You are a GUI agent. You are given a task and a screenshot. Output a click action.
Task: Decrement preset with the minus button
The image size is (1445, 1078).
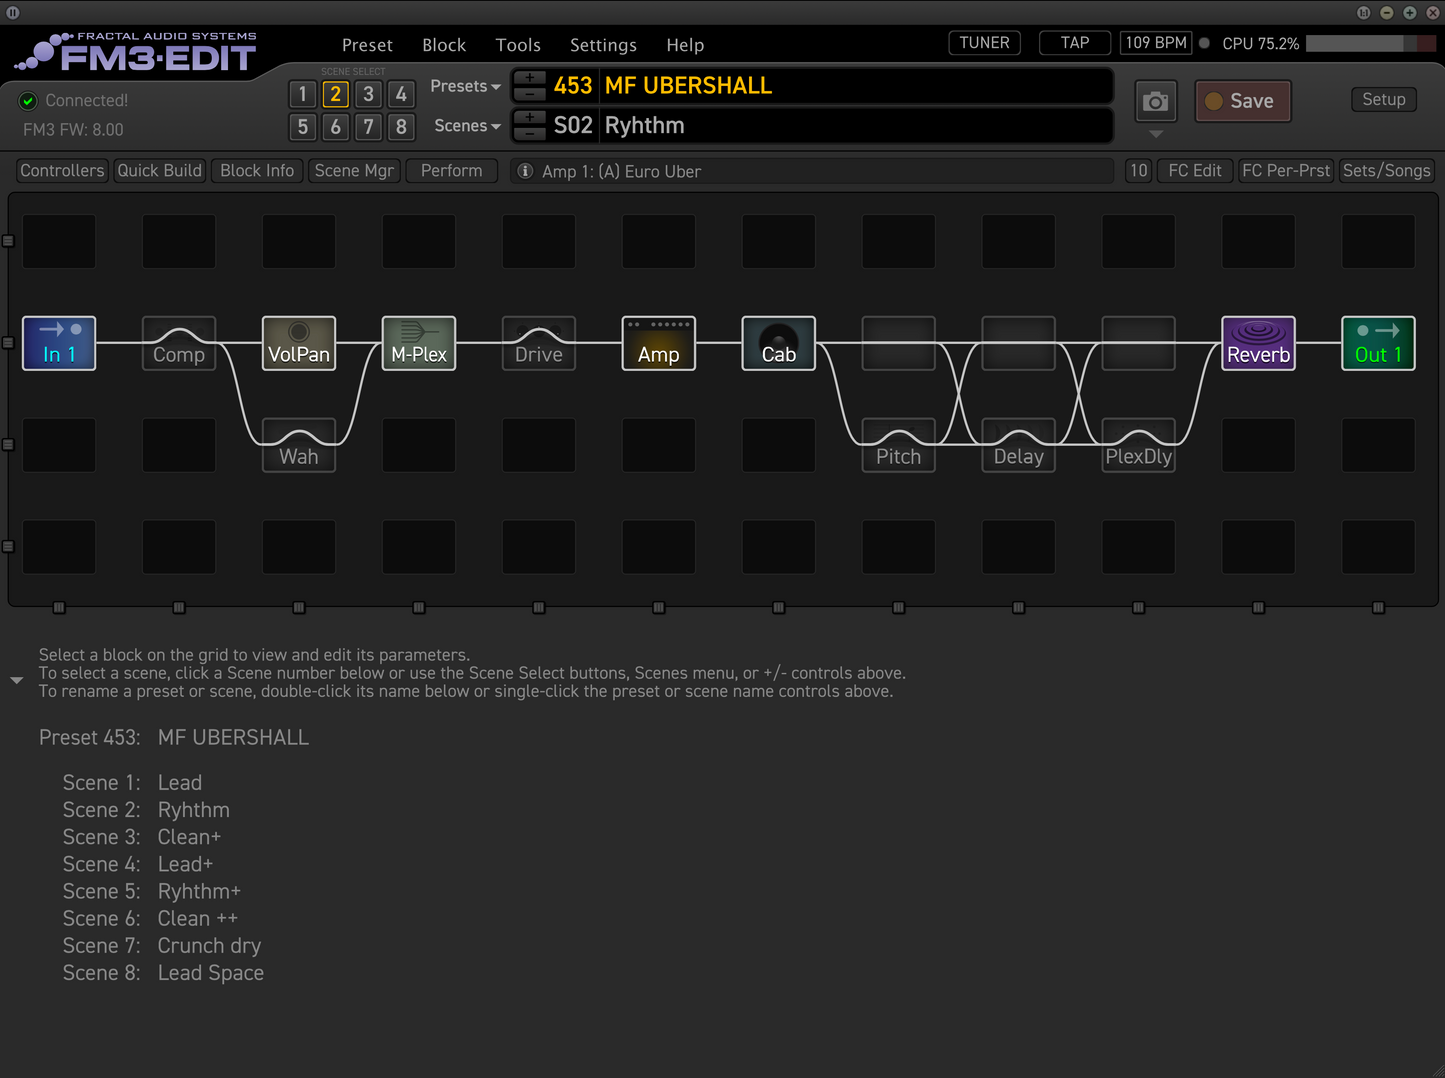point(530,93)
